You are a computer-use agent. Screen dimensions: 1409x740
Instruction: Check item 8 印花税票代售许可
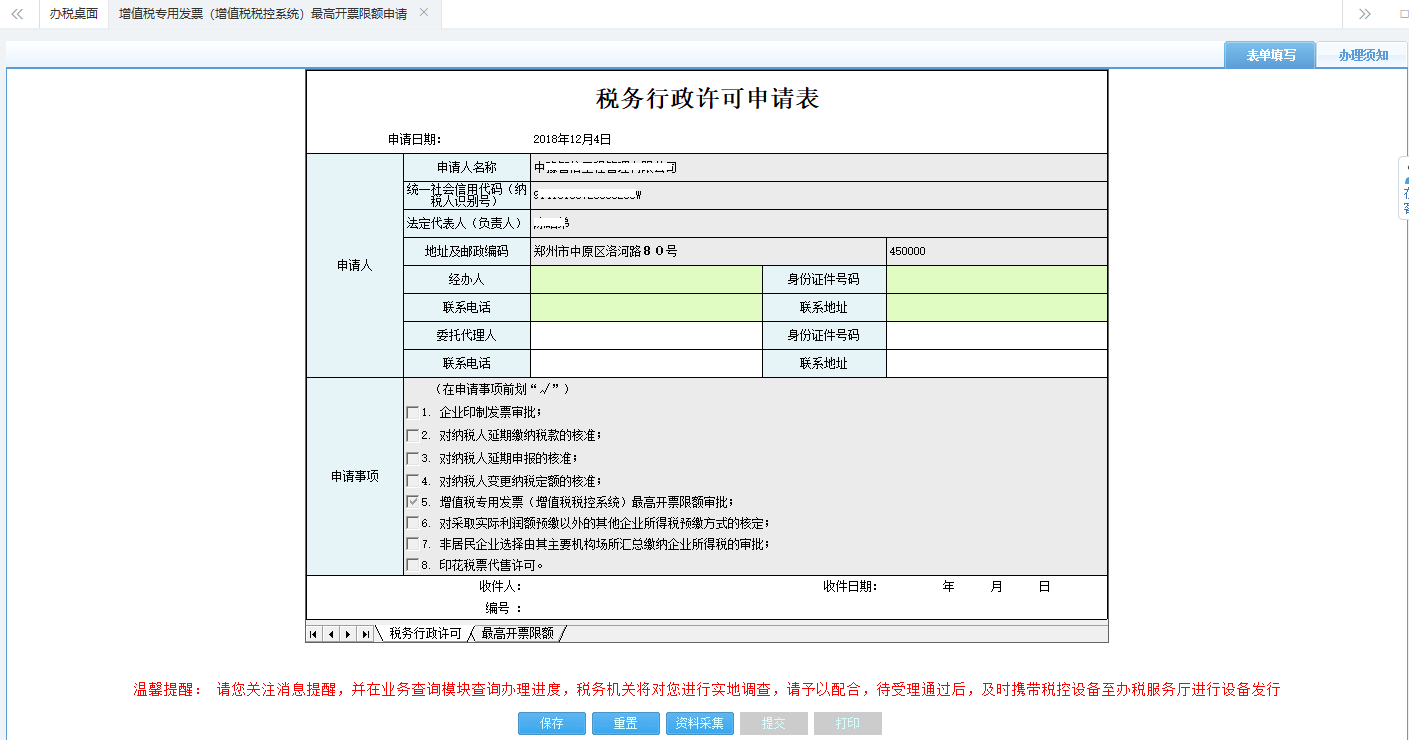[x=413, y=564]
